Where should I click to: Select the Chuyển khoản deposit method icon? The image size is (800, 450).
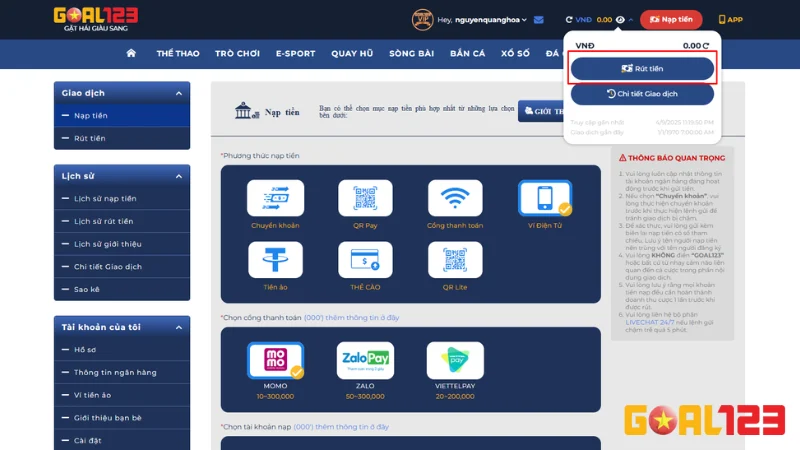pos(276,198)
